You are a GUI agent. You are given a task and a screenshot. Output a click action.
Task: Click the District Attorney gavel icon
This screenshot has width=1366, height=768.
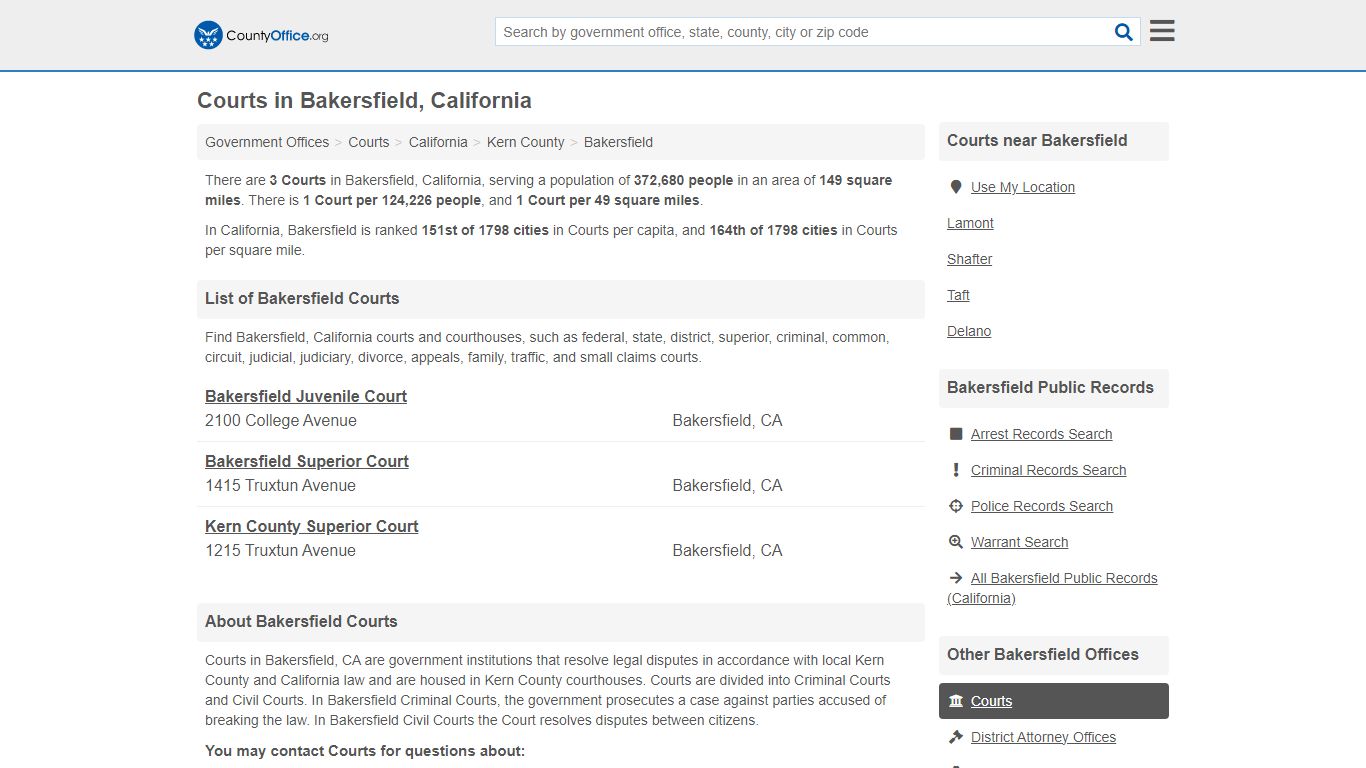click(956, 737)
